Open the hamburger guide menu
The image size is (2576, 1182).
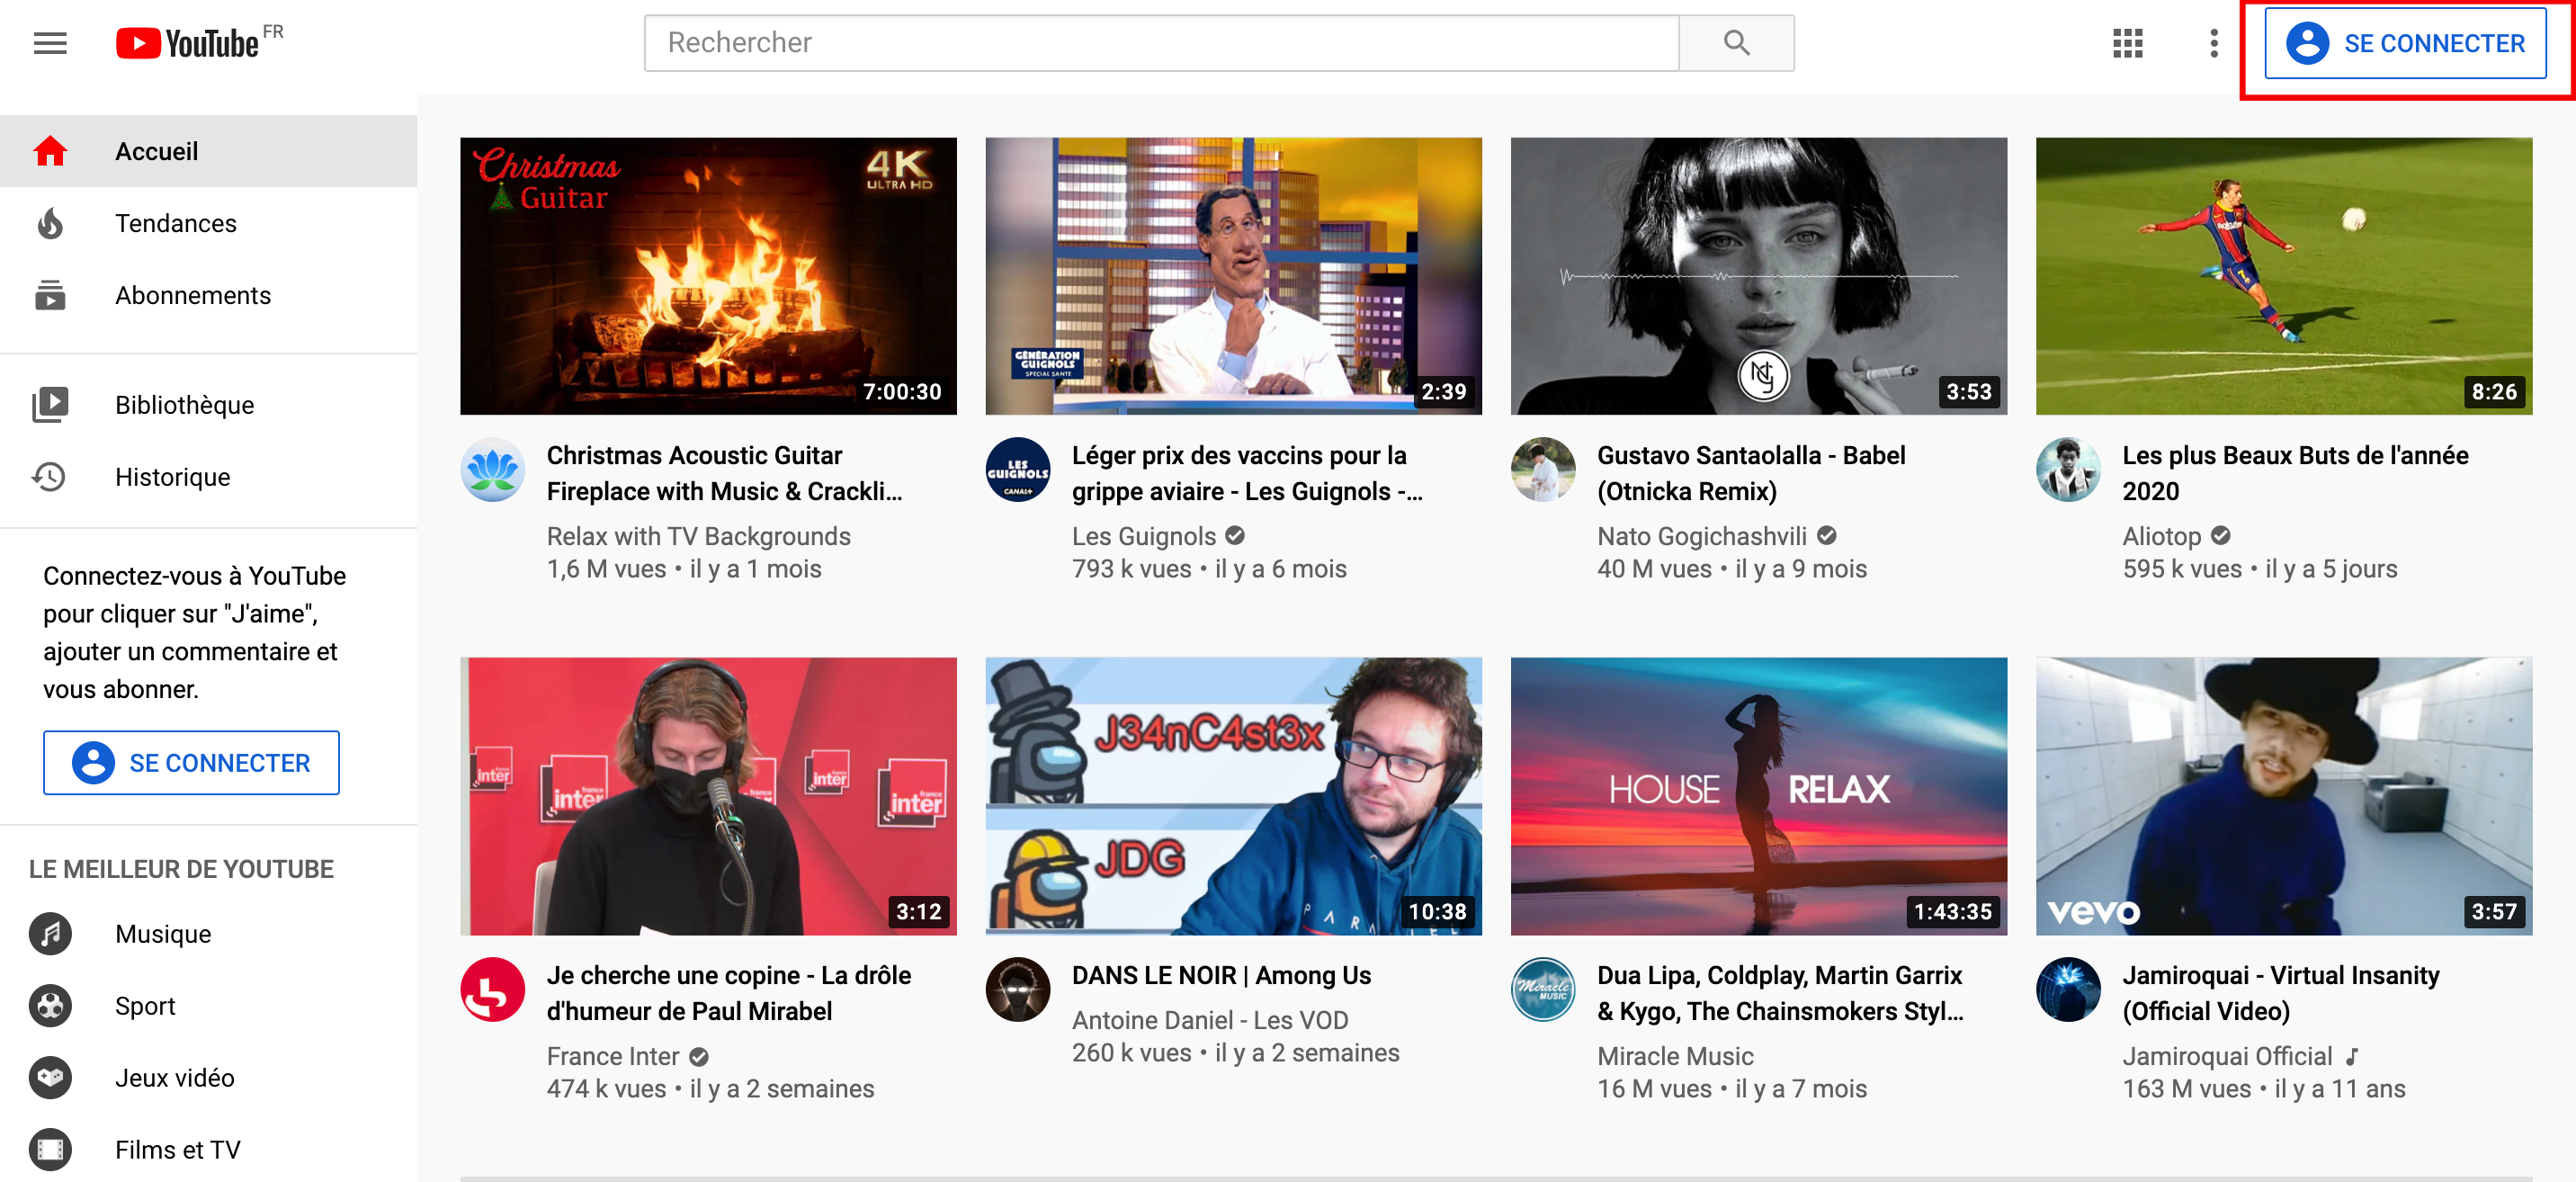[x=50, y=43]
